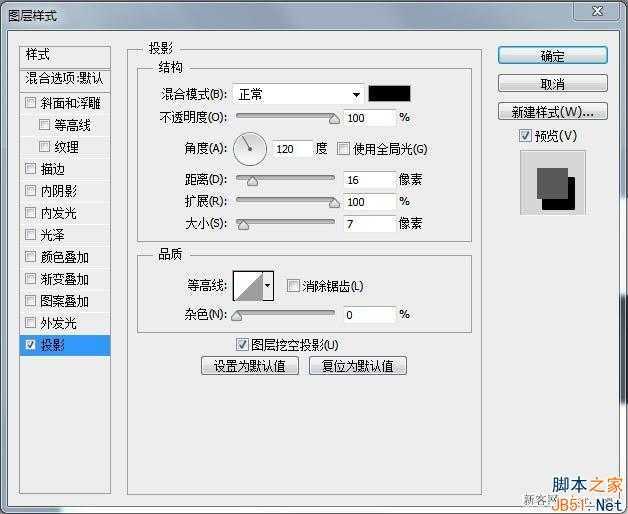
Task: Select 光泽 row label
Action: [52, 234]
